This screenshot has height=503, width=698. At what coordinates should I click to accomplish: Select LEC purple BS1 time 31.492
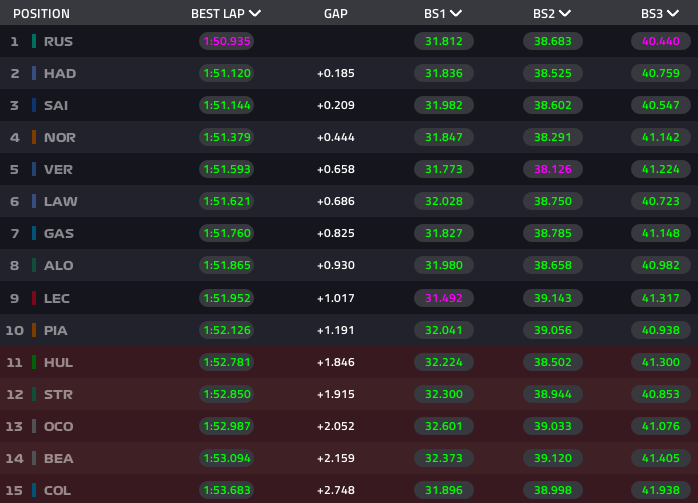(444, 298)
